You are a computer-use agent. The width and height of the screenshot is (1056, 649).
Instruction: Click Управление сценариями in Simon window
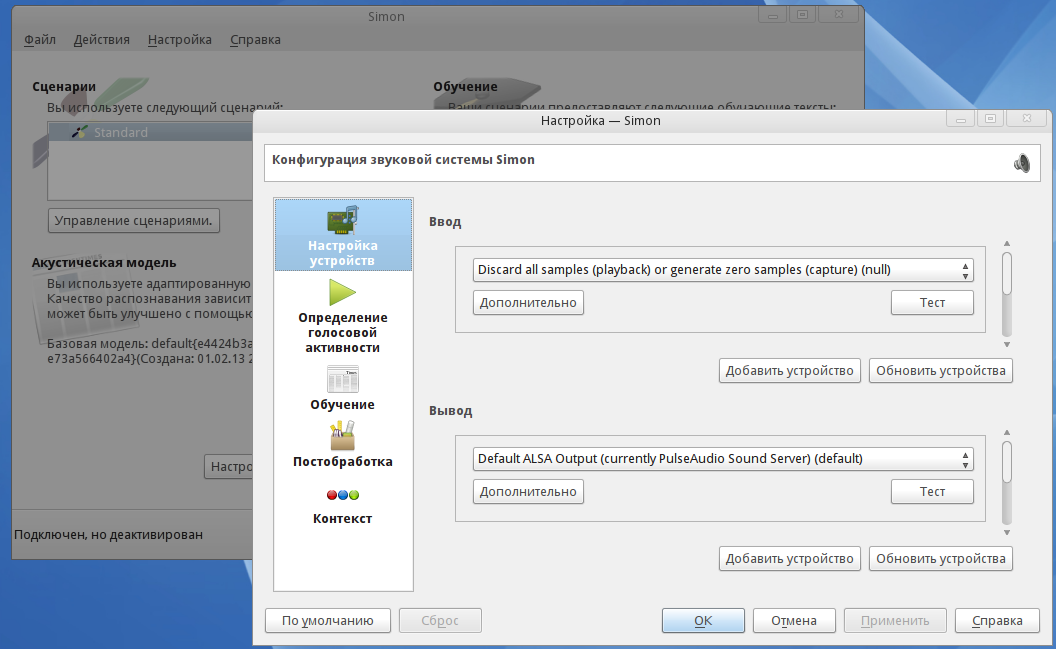(133, 221)
